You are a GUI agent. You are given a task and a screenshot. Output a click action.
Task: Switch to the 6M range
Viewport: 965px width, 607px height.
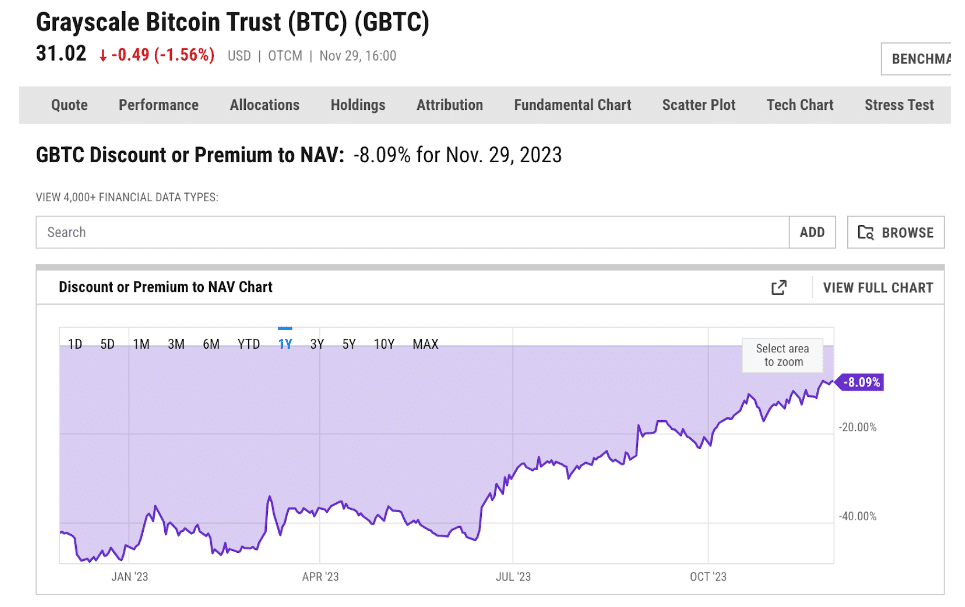[211, 344]
